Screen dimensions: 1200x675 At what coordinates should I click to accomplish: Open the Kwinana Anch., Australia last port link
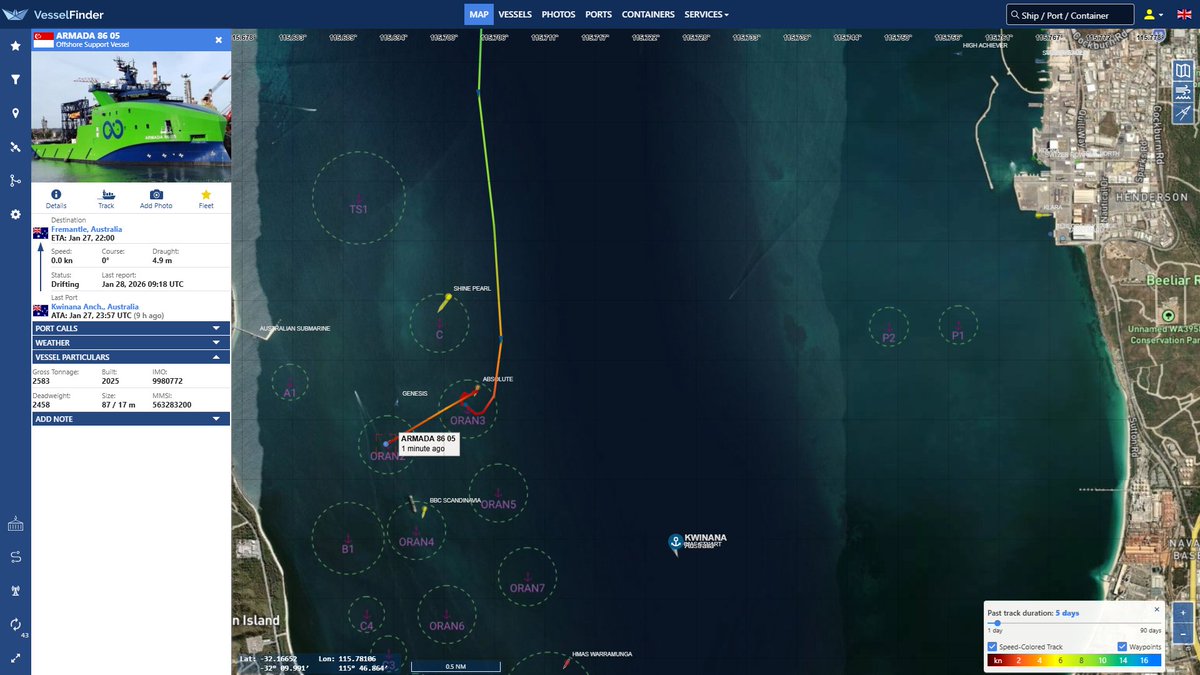click(x=93, y=306)
